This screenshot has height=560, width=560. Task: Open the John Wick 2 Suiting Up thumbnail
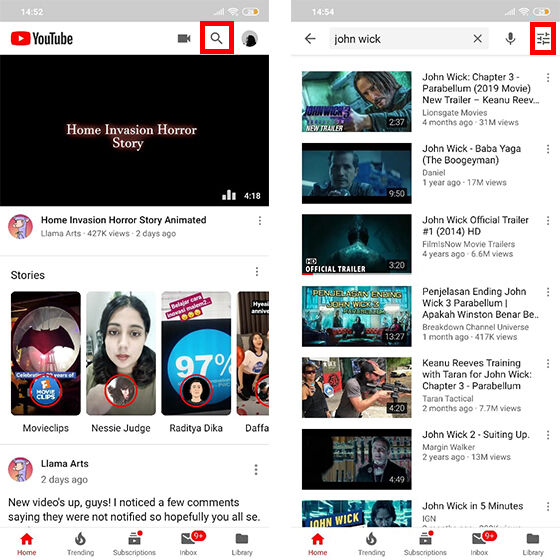[x=356, y=459]
